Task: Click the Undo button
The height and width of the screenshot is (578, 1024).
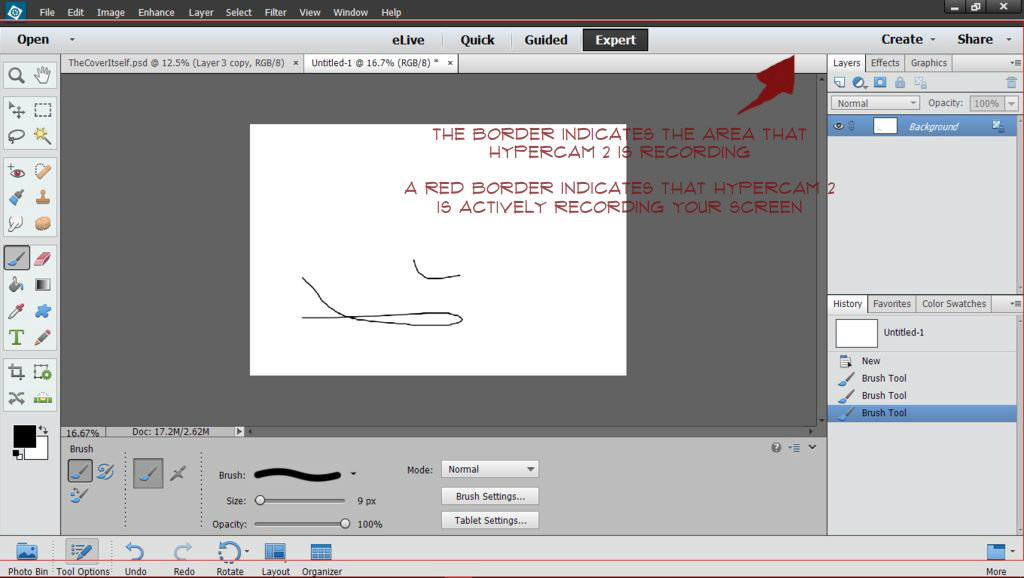Action: (x=135, y=557)
